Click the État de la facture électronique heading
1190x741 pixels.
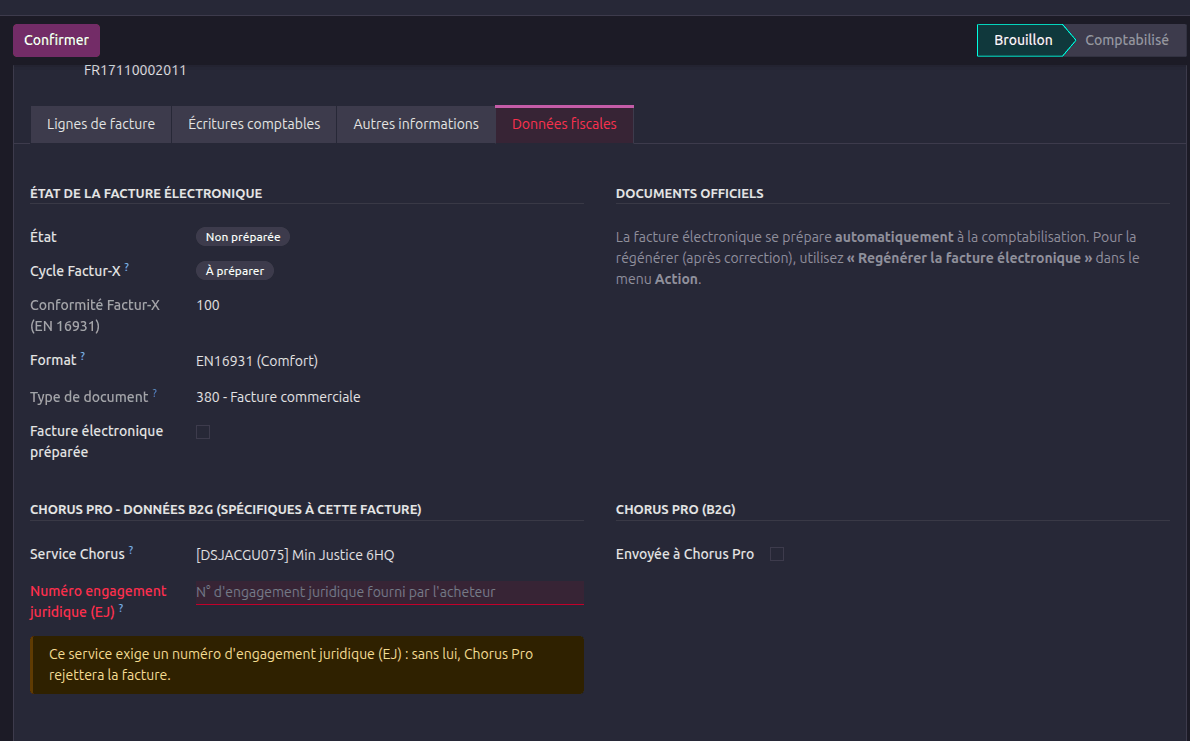pyautogui.click(x=146, y=194)
